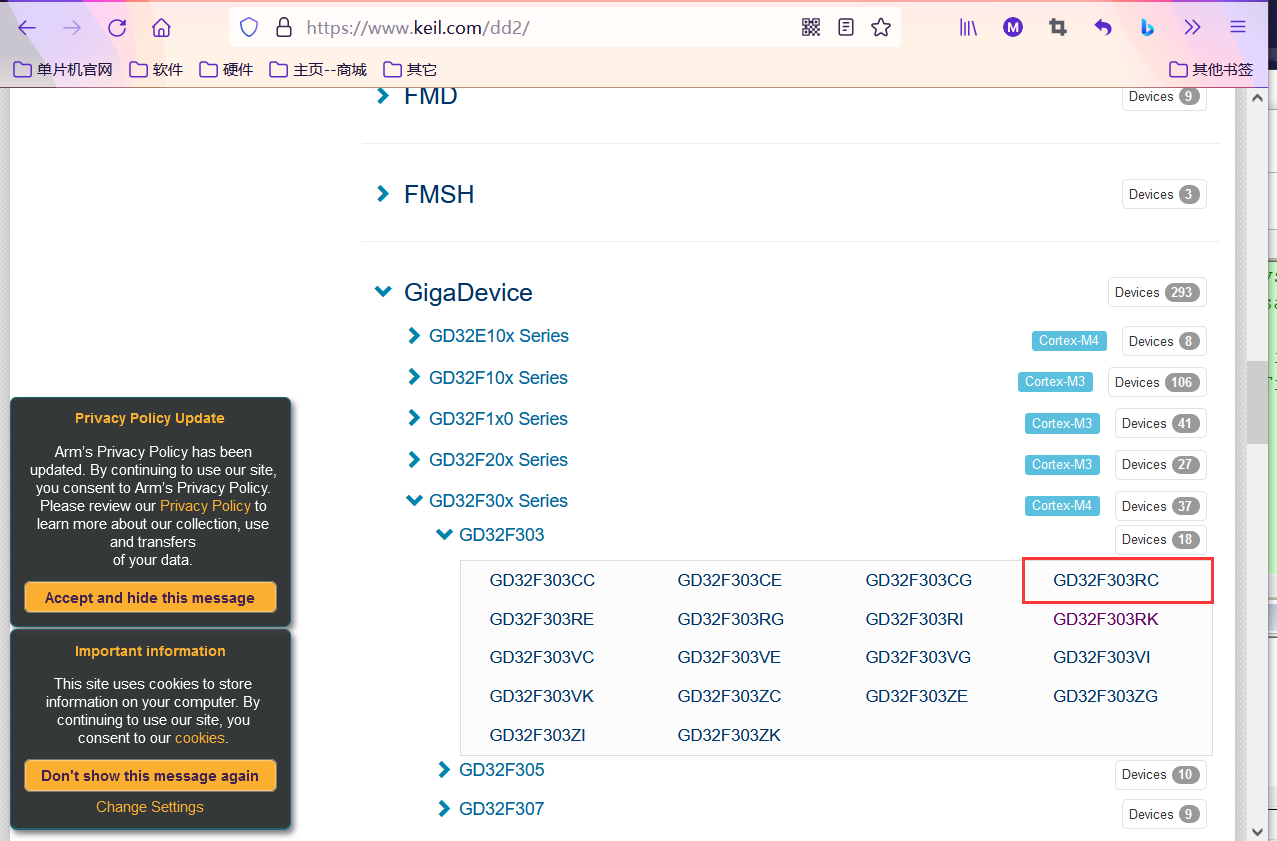The height and width of the screenshot is (841, 1277).
Task: Click the forward navigation arrow
Action: pyautogui.click(x=72, y=27)
